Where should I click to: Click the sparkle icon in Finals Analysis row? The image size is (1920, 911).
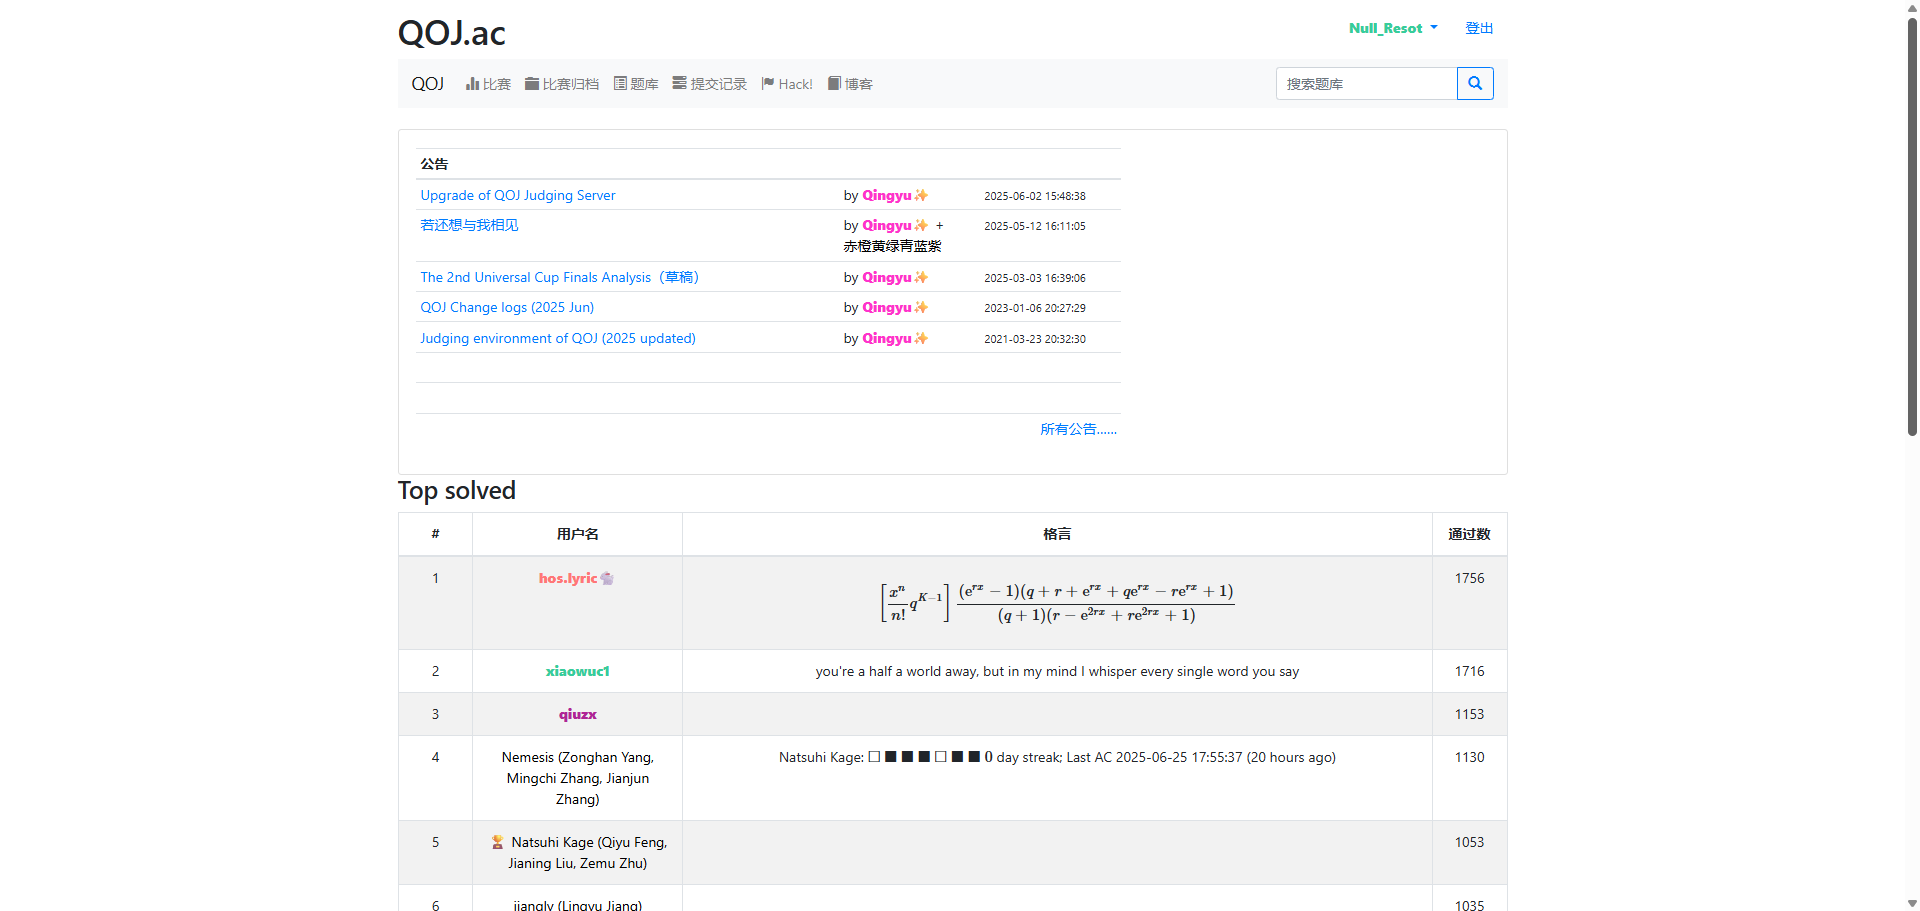click(x=921, y=277)
